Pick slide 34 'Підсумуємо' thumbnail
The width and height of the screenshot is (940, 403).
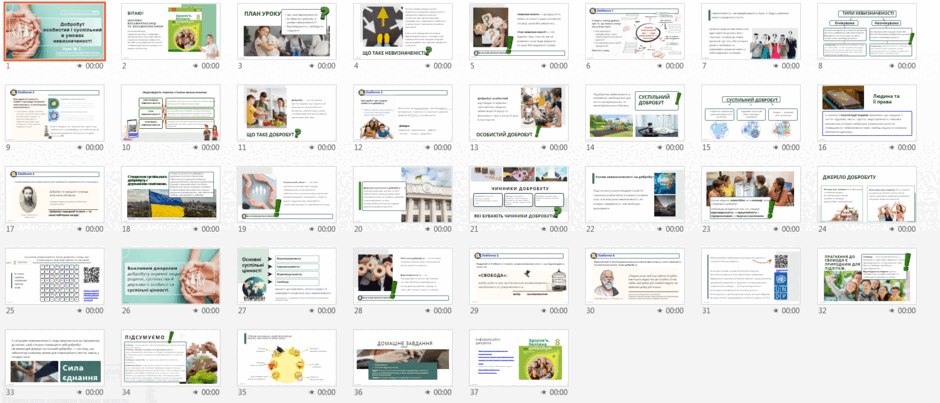click(x=170, y=357)
